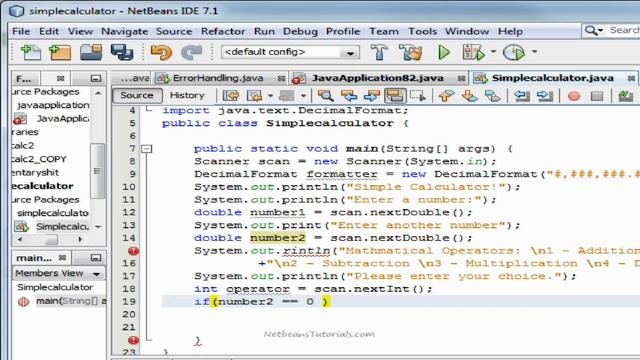Open the Profile Project dropdown arrow
This screenshot has height=360, width=640.
click(534, 52)
